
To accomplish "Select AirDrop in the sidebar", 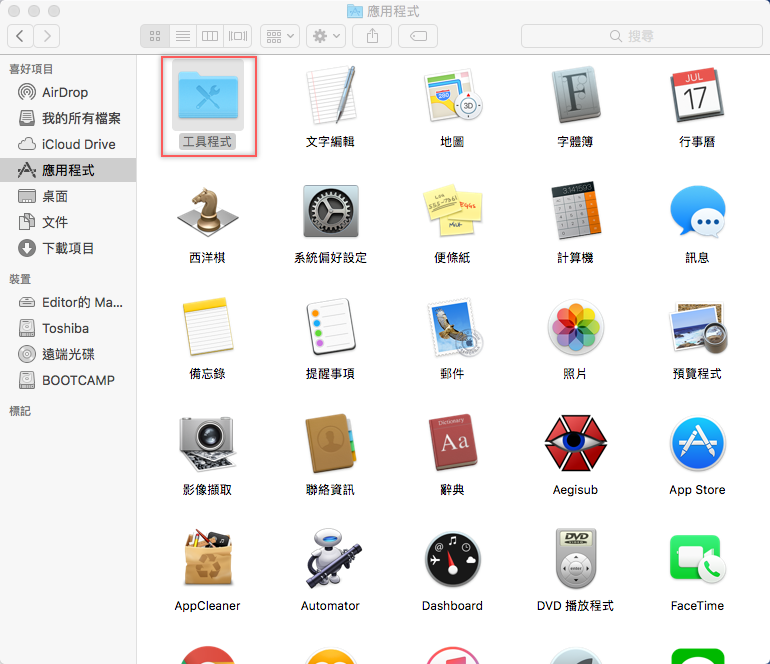I will click(68, 92).
